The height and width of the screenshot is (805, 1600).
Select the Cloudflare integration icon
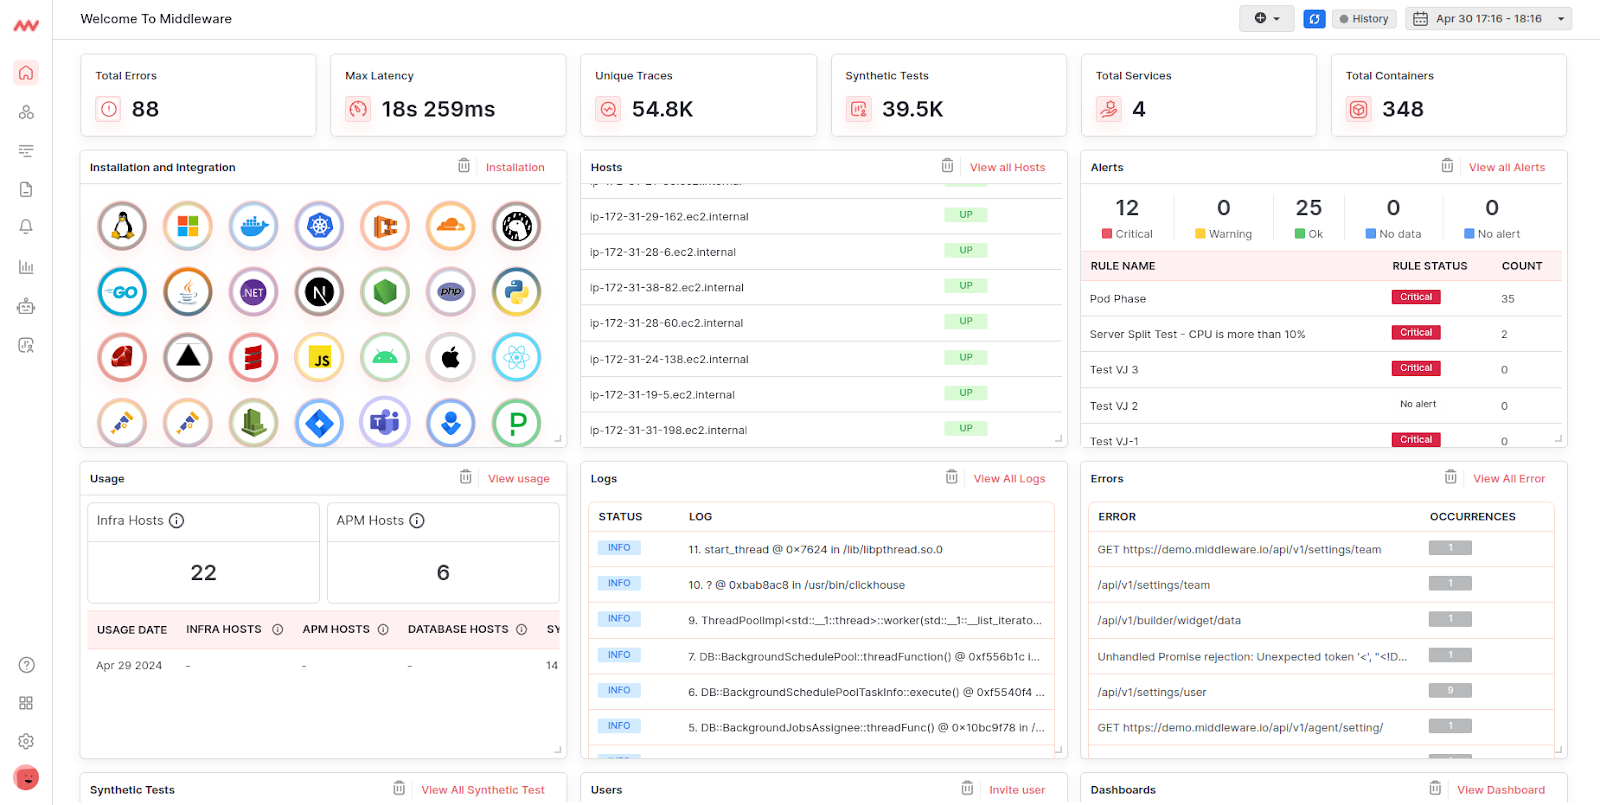click(x=451, y=226)
